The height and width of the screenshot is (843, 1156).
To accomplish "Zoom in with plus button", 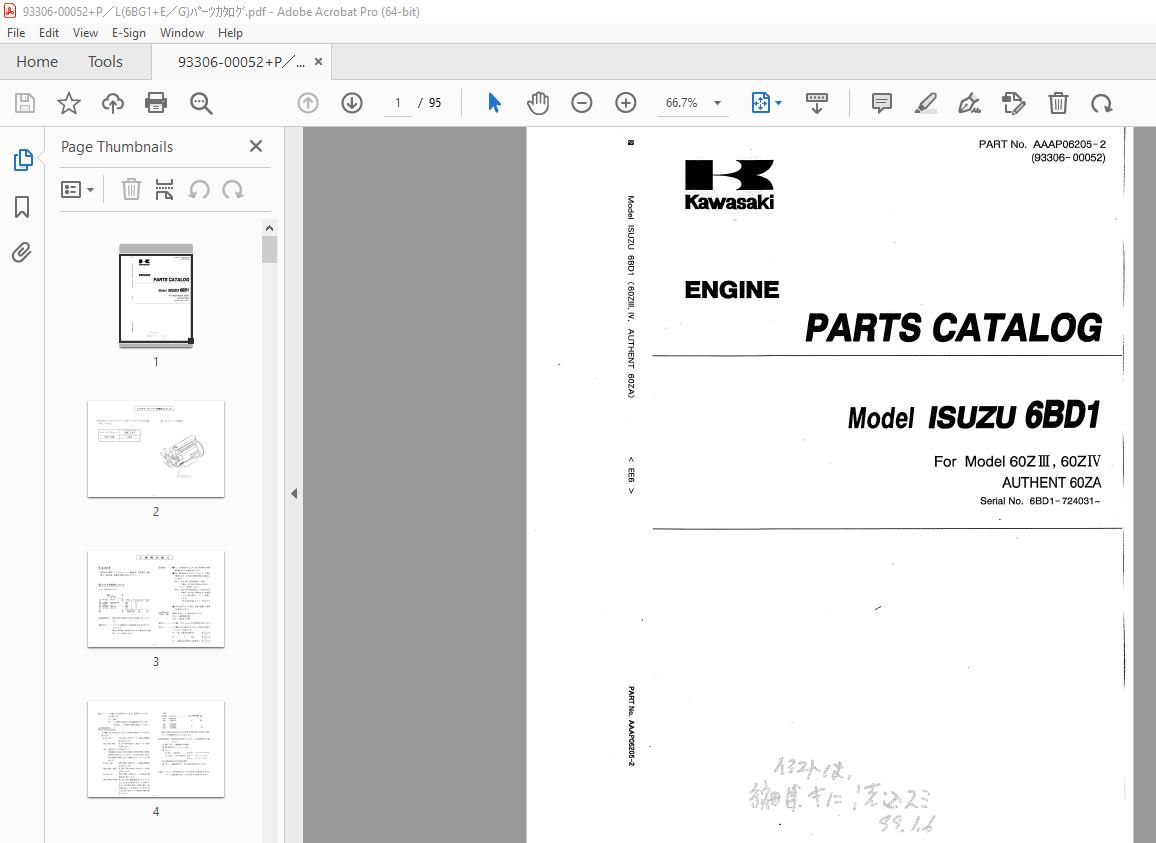I will point(626,103).
